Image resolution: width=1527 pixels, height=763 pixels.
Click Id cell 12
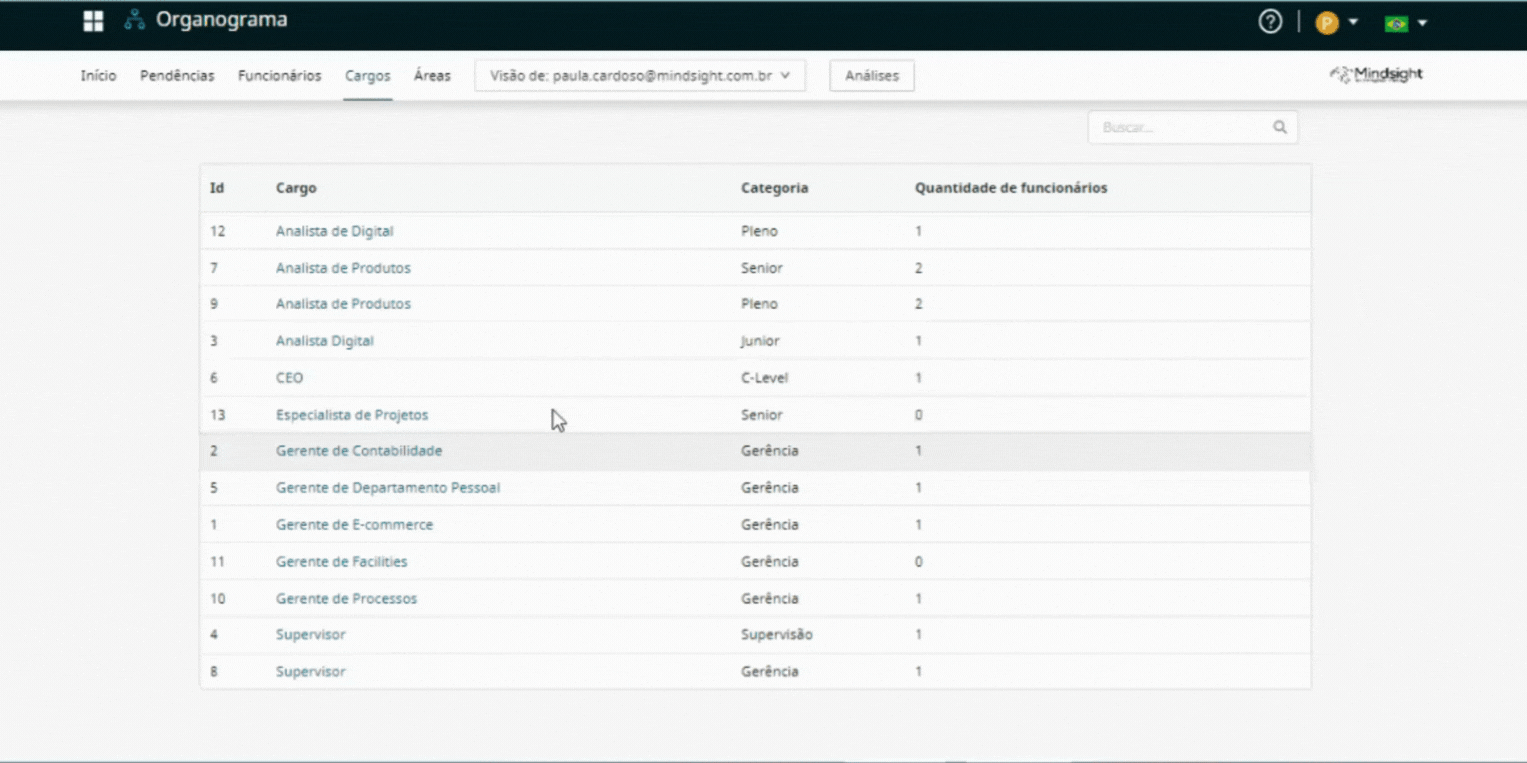click(x=218, y=231)
